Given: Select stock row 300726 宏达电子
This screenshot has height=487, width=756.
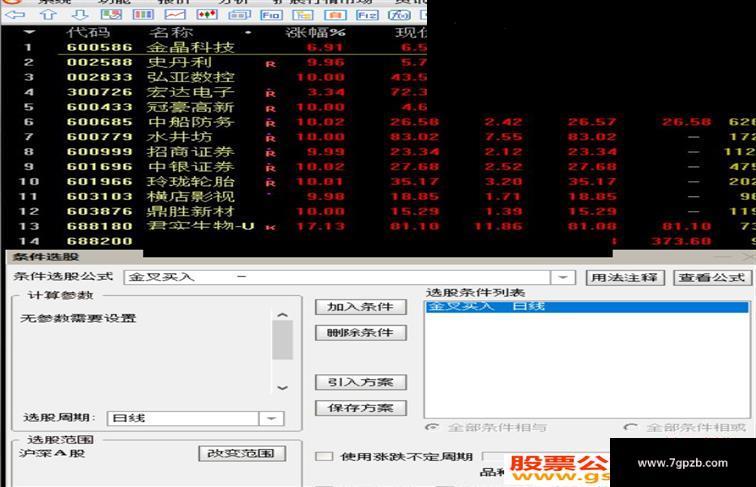Looking at the screenshot, I should (x=213, y=92).
